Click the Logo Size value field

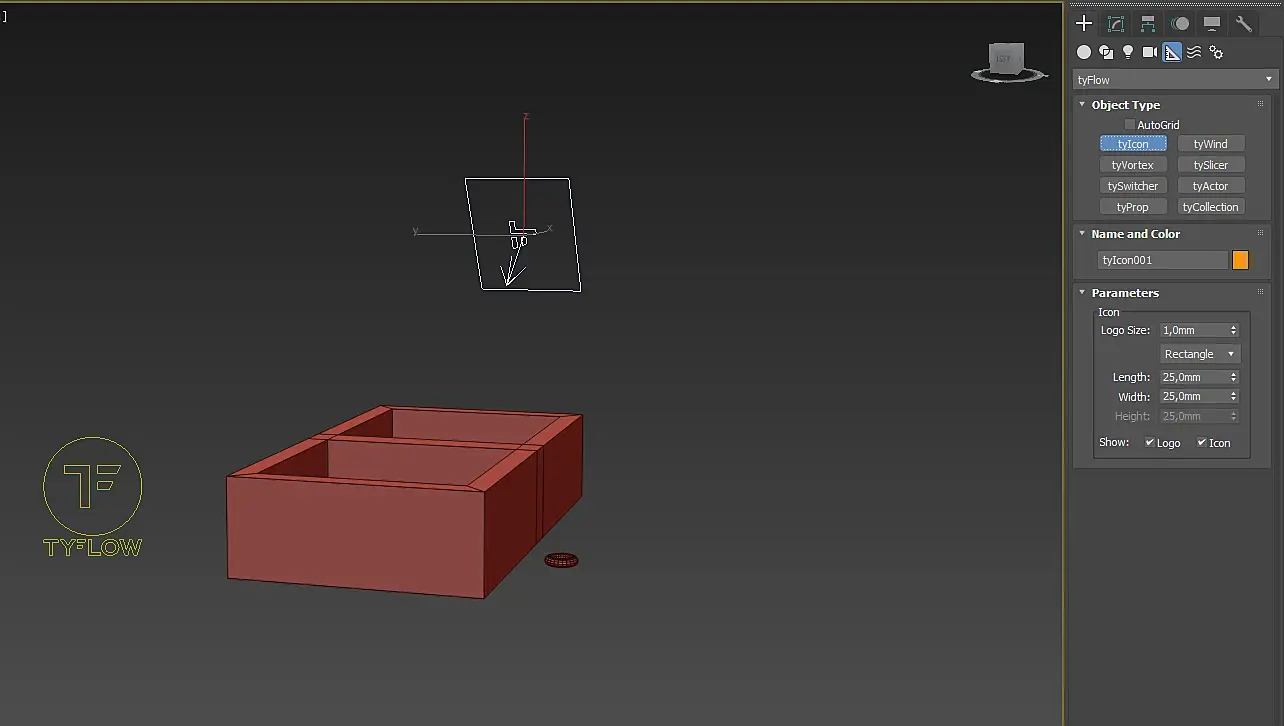coord(1193,330)
